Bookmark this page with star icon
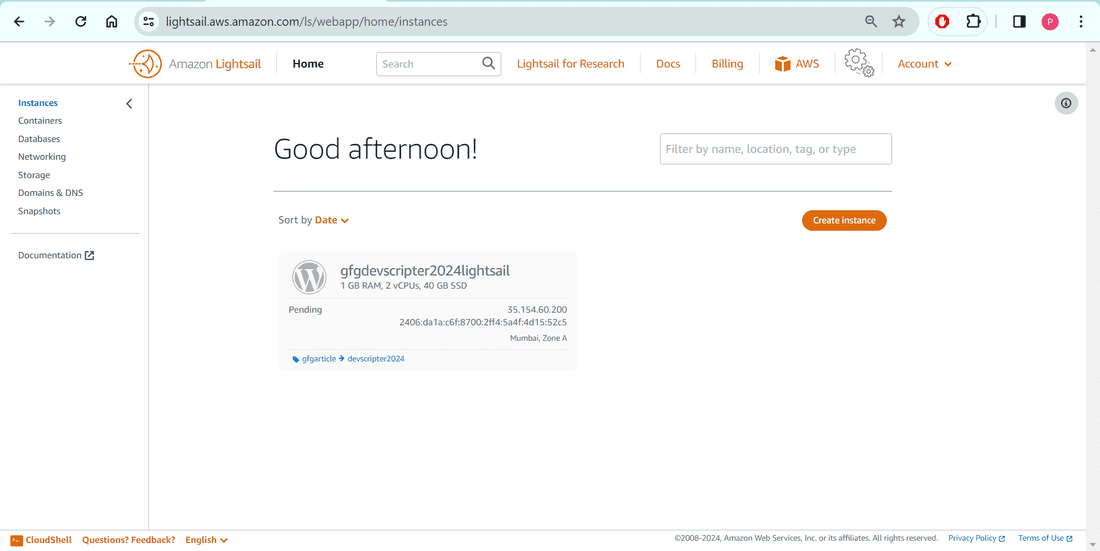Viewport: 1100px width, 551px height. (899, 22)
